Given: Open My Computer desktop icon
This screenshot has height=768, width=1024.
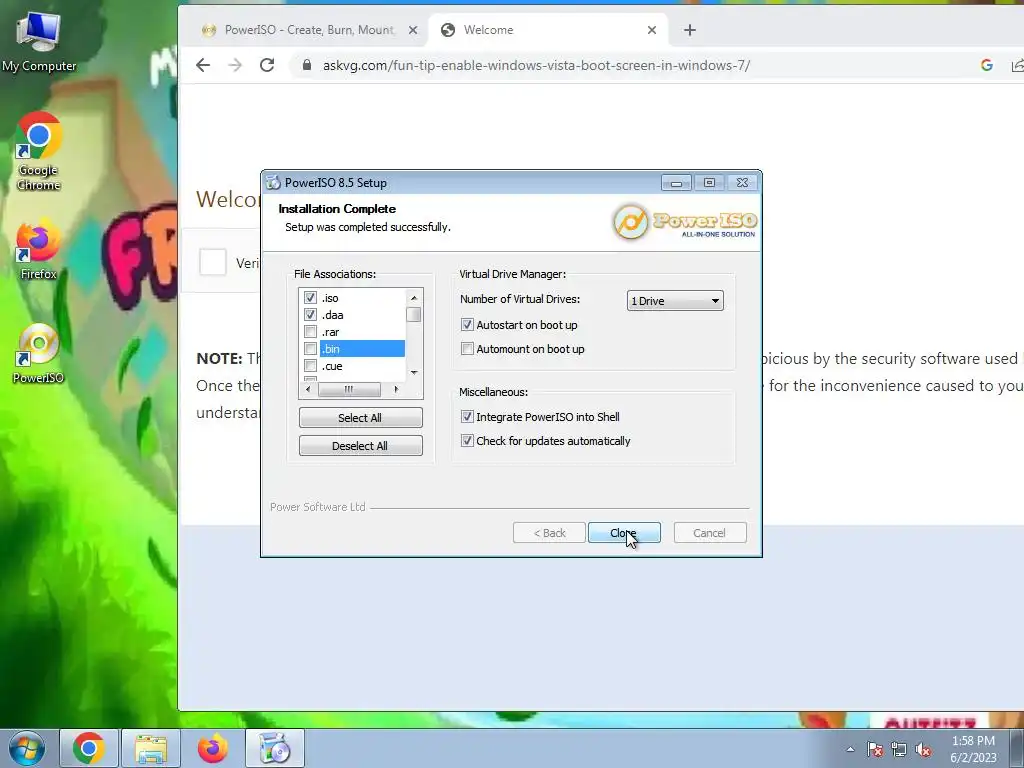Looking at the screenshot, I should click(39, 42).
